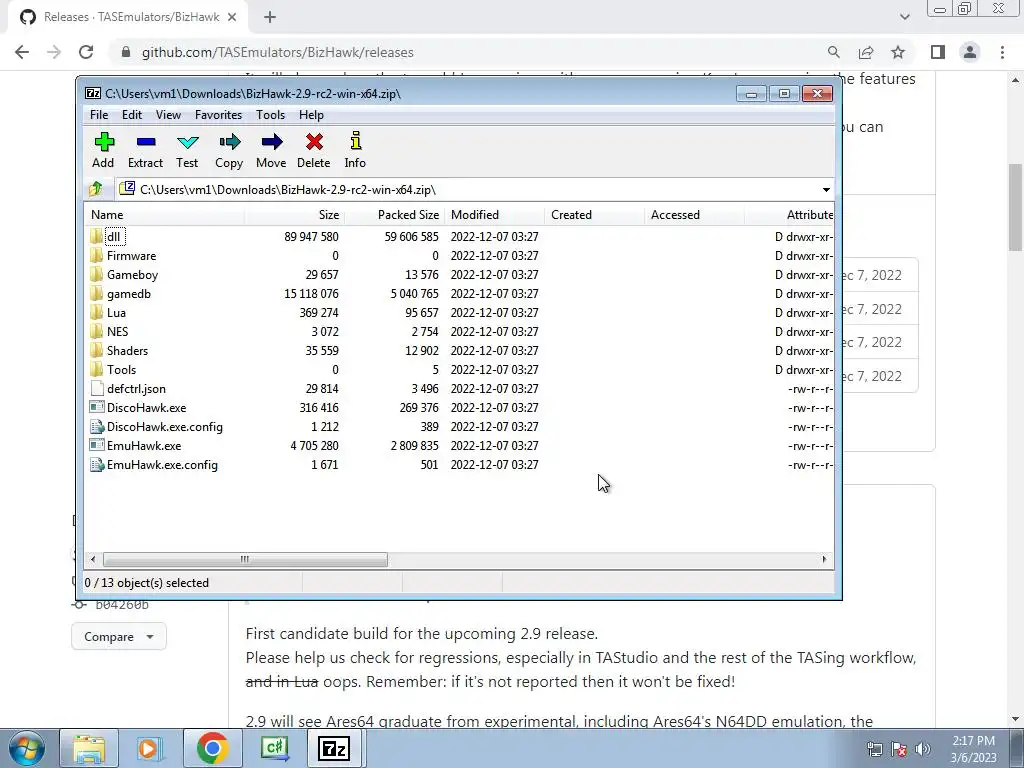Open the Windows Start menu

coord(26,748)
